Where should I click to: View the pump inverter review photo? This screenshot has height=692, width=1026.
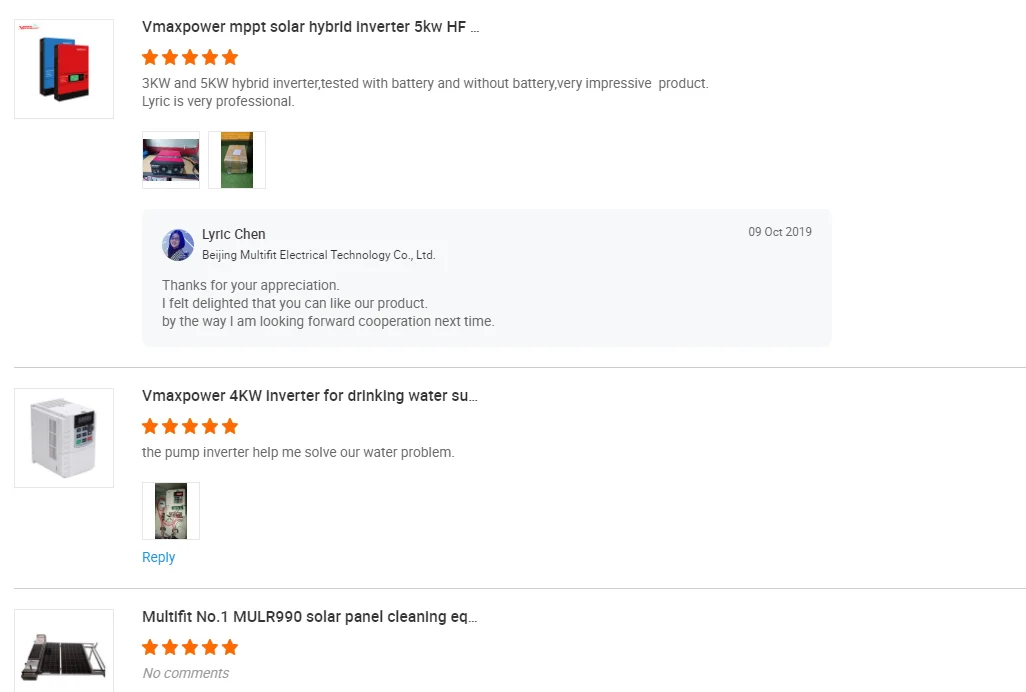click(171, 511)
